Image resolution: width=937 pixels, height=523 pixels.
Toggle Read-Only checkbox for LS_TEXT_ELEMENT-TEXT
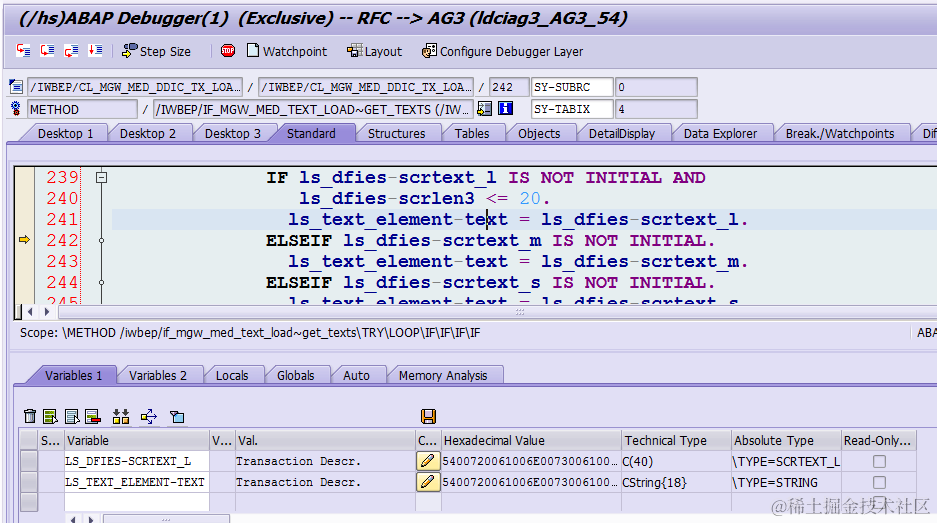click(879, 482)
